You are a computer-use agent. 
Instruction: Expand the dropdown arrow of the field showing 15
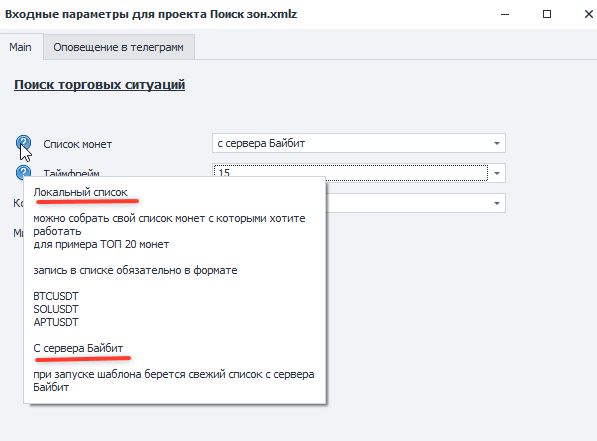496,173
